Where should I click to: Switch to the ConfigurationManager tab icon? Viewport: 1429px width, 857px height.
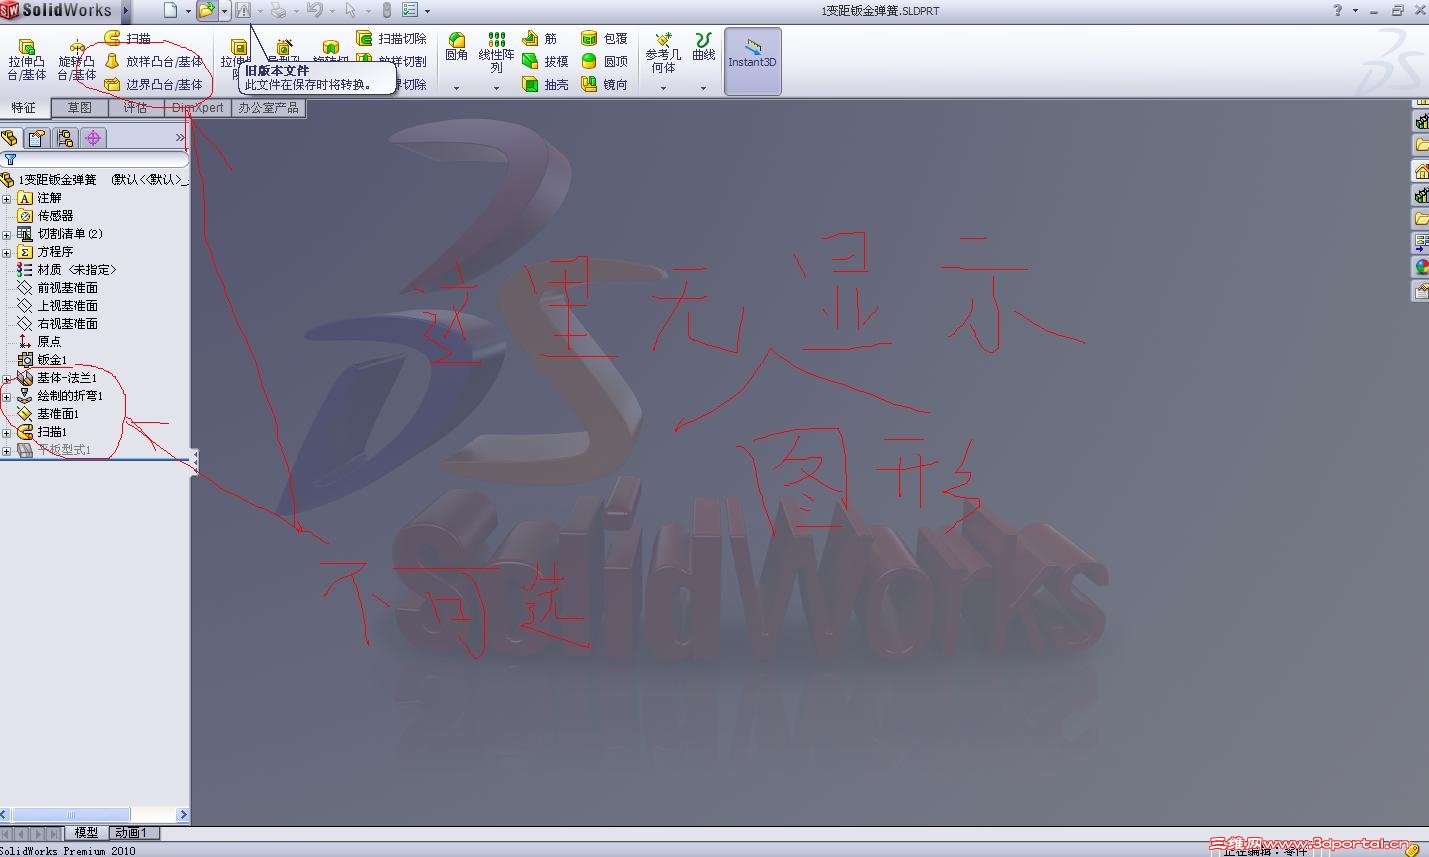(x=65, y=138)
